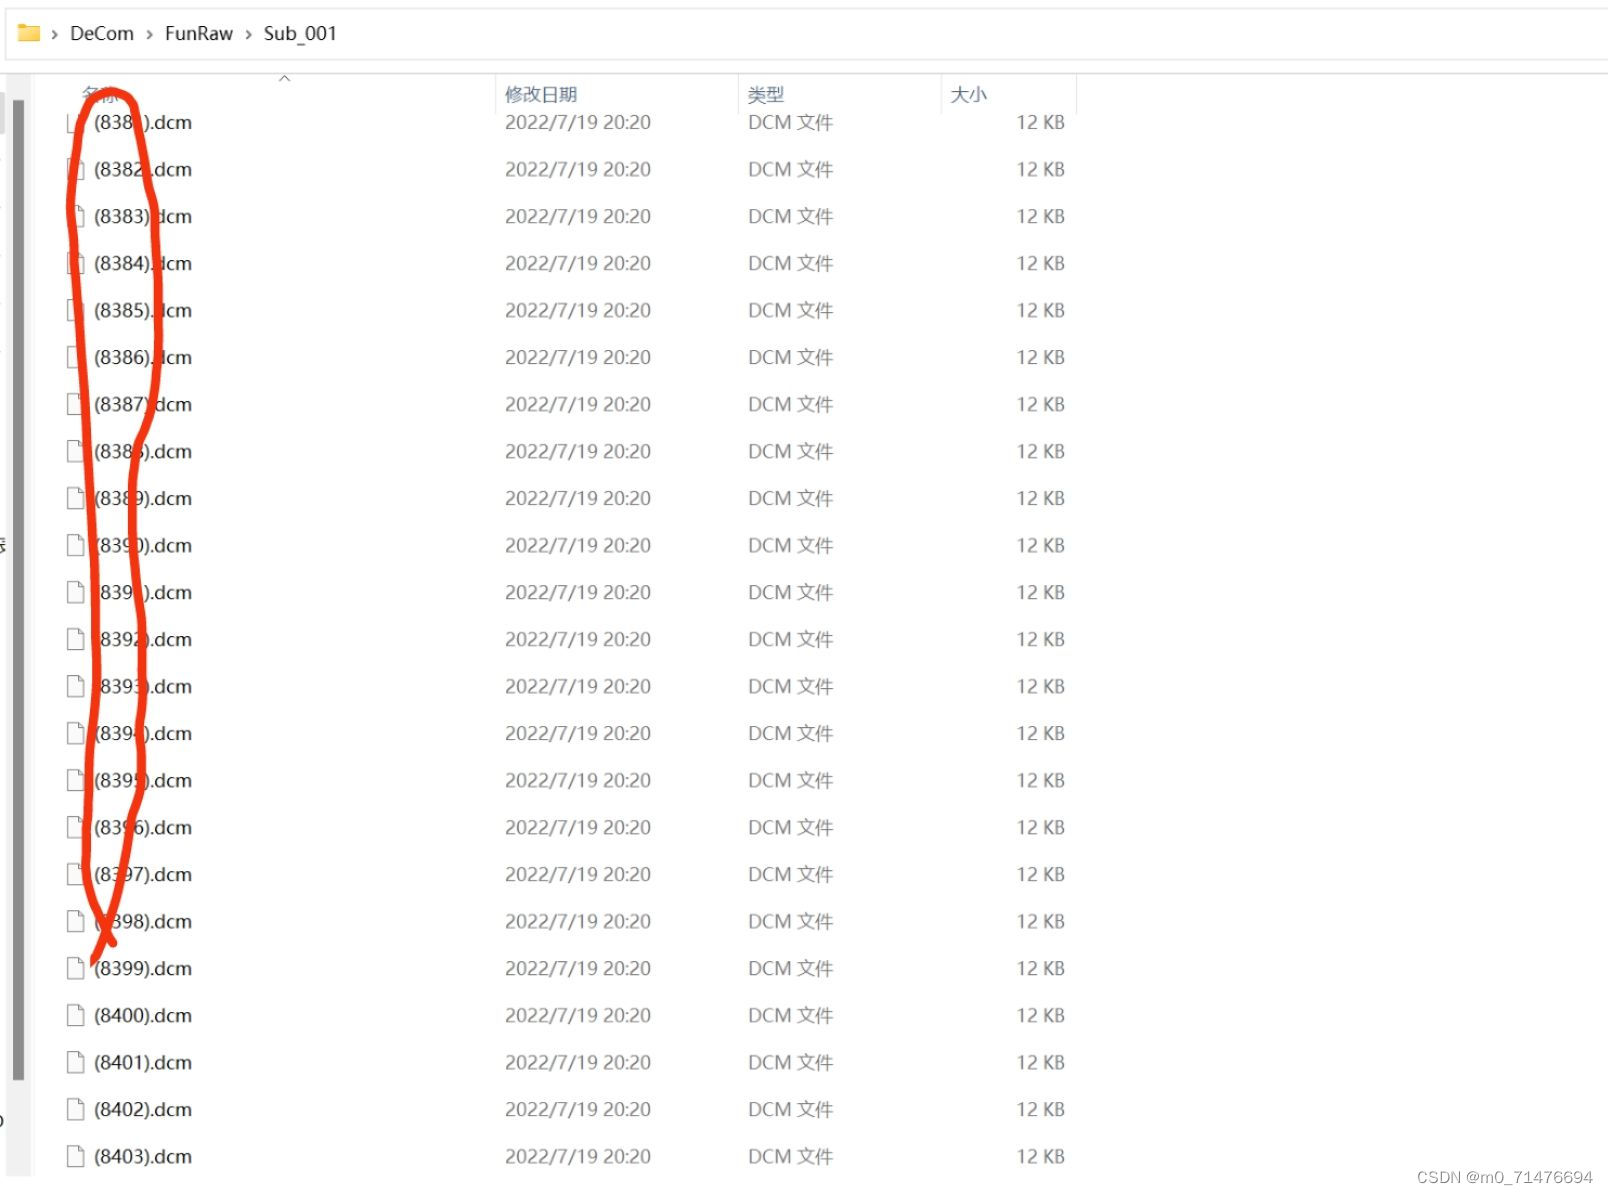Sort by 大小 column header

pyautogui.click(x=968, y=94)
